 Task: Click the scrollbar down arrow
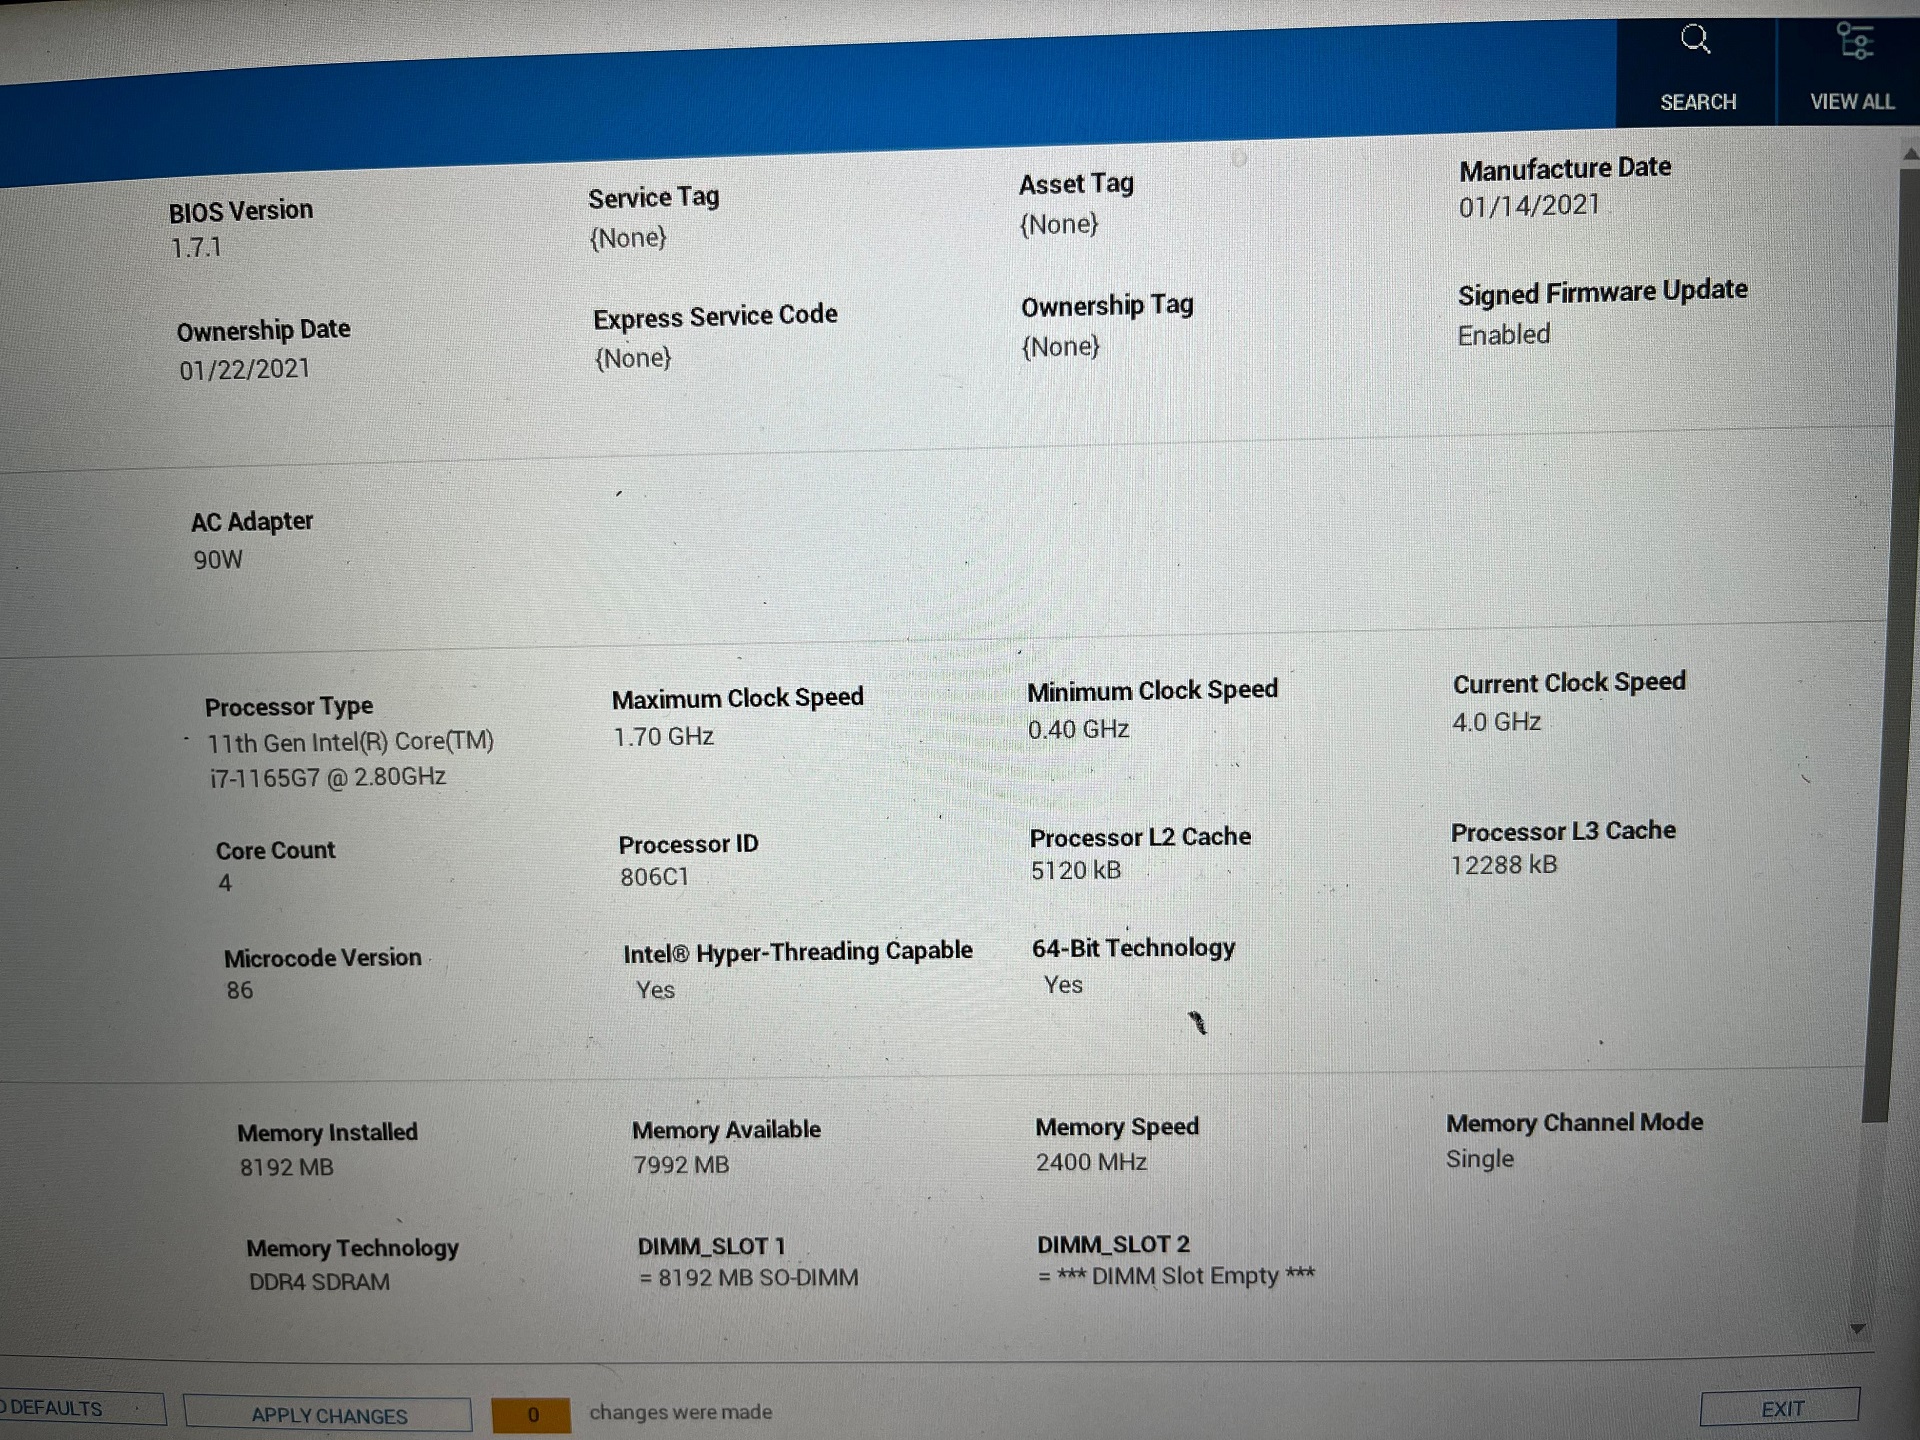pos(1857,1329)
